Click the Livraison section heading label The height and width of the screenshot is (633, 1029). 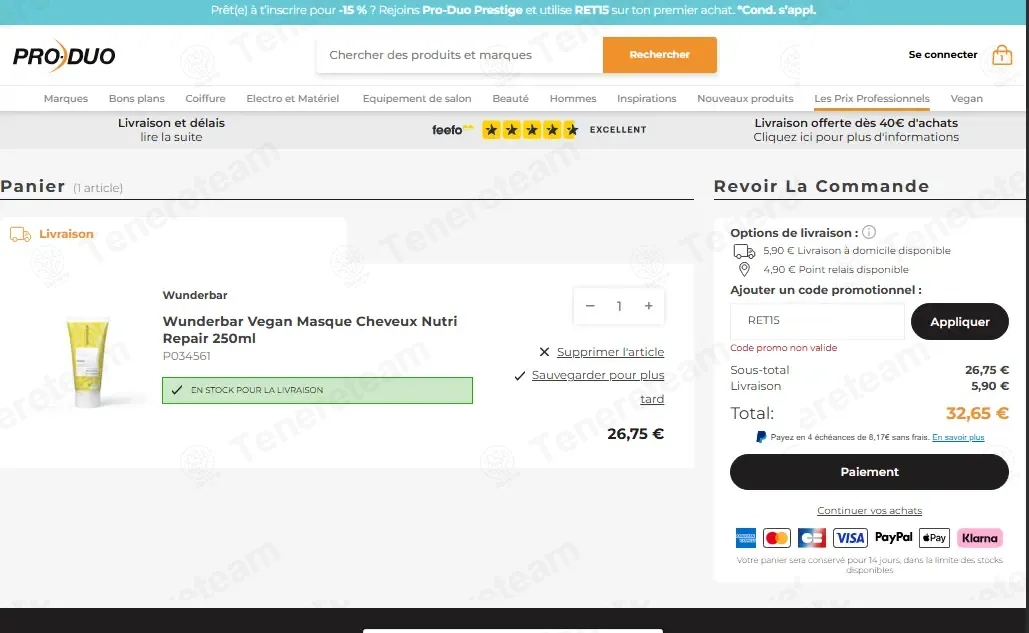[66, 234]
